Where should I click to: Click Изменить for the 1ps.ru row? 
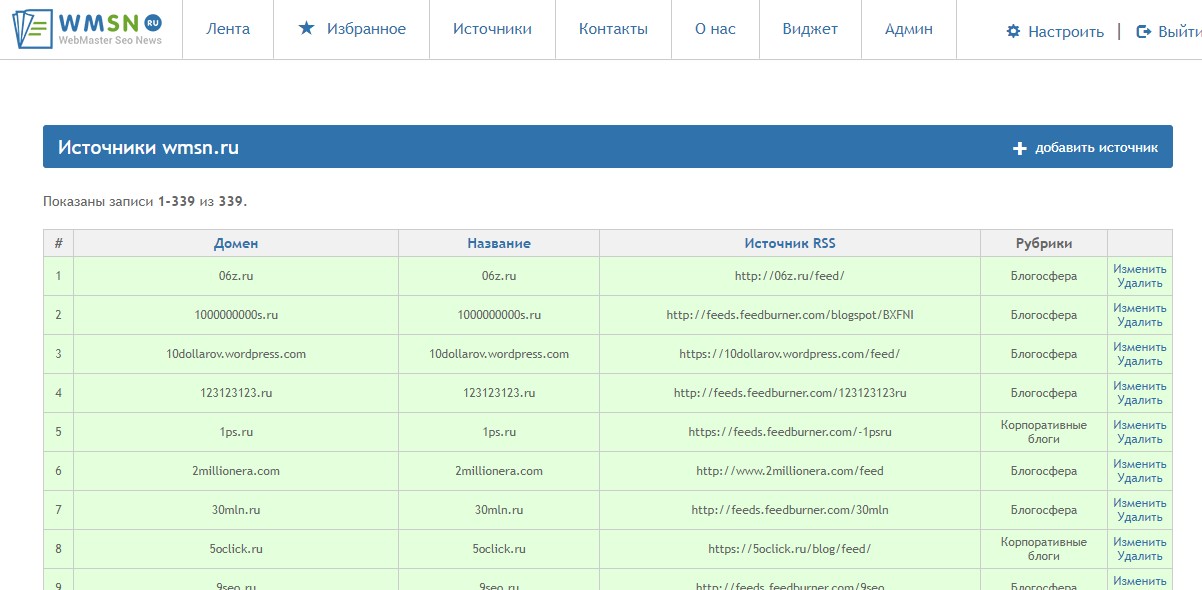[x=1140, y=425]
